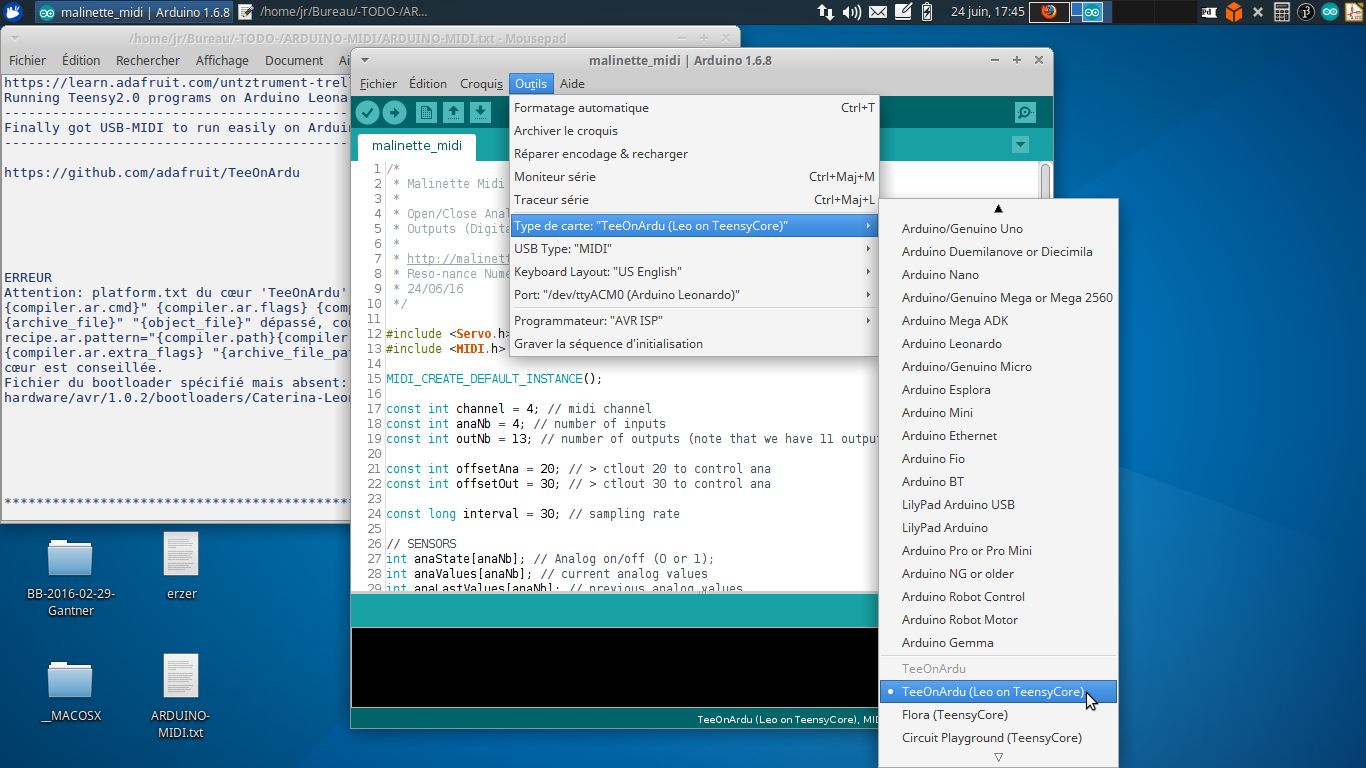This screenshot has width=1366, height=768.
Task: Click the Firefox icon in top panel
Action: click(1048, 12)
